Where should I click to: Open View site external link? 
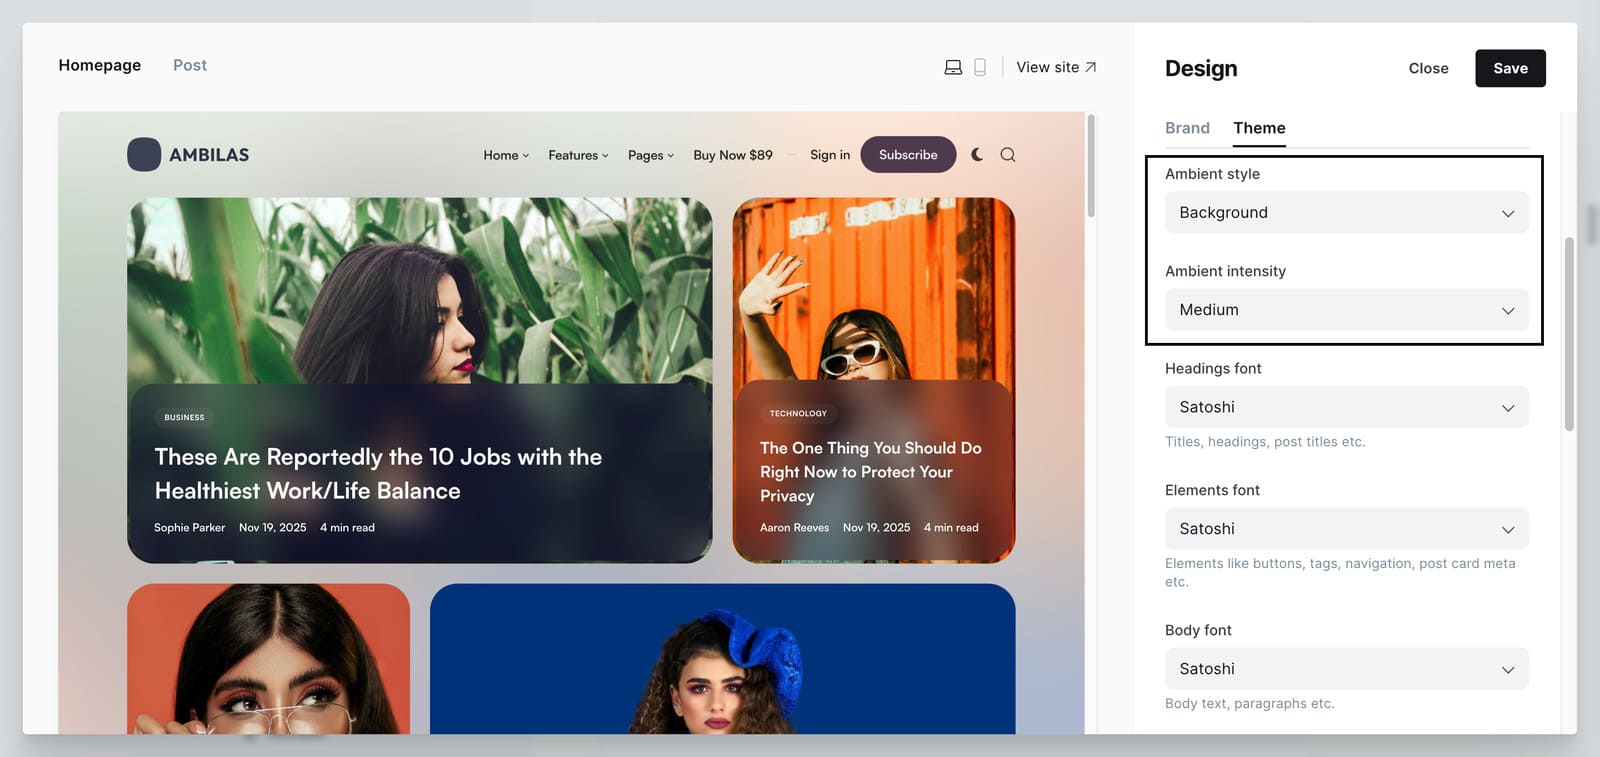tap(1056, 67)
